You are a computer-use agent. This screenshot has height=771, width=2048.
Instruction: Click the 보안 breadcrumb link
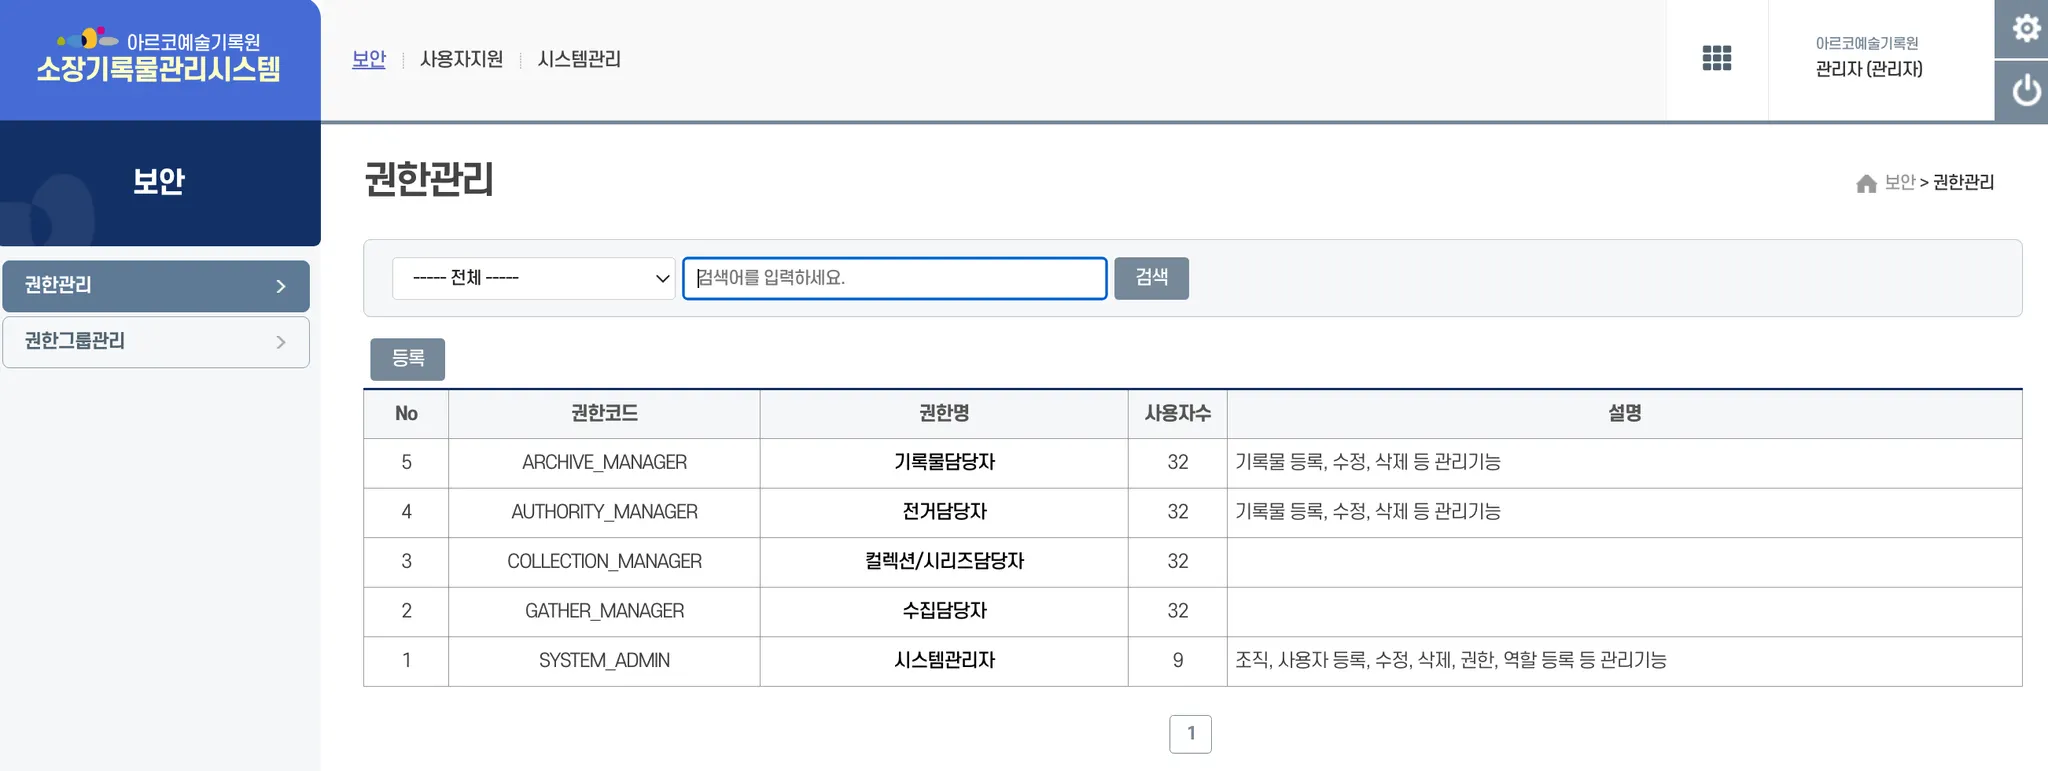[x=1899, y=182]
